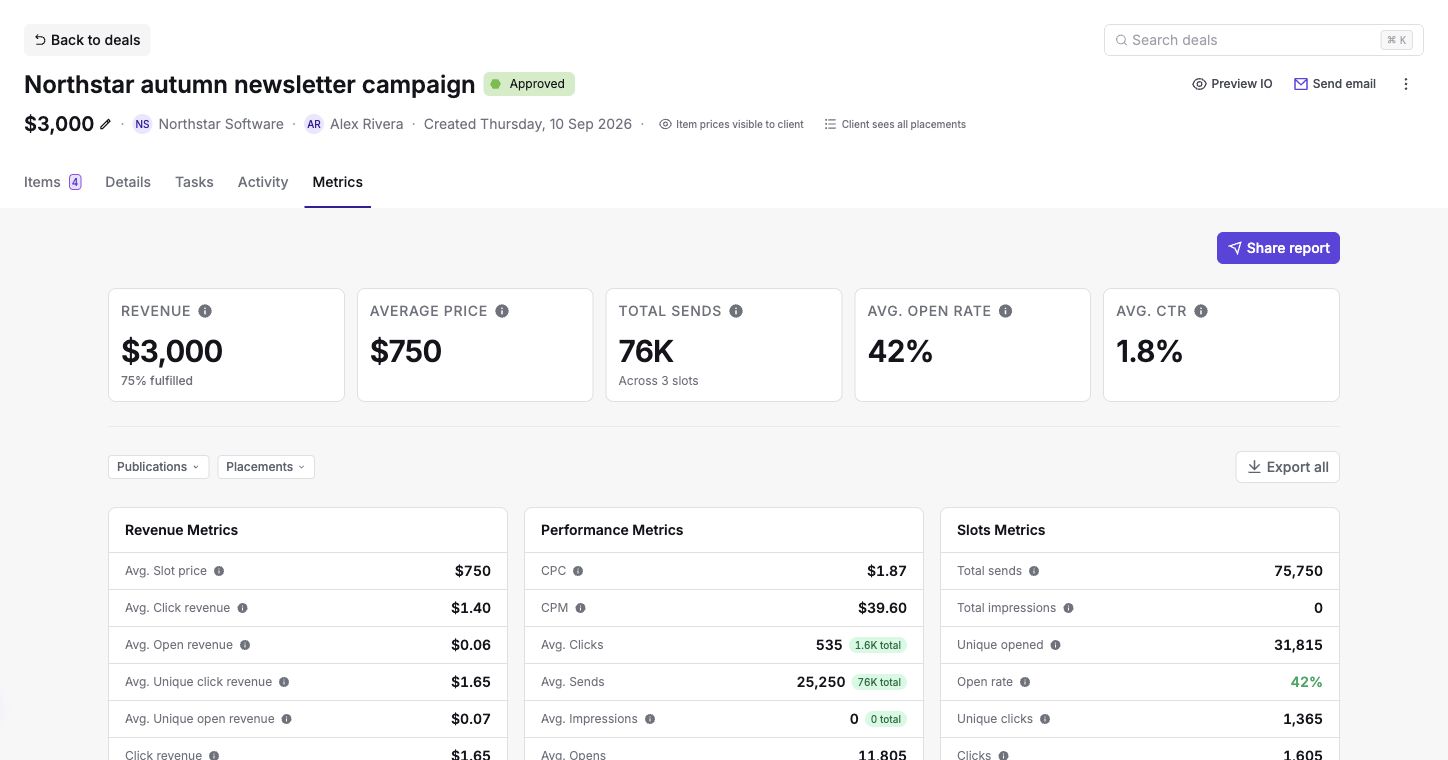Image resolution: width=1448 pixels, height=760 pixels.
Task: Show info for Slots Metrics Total sends
Action: [x=1034, y=571]
